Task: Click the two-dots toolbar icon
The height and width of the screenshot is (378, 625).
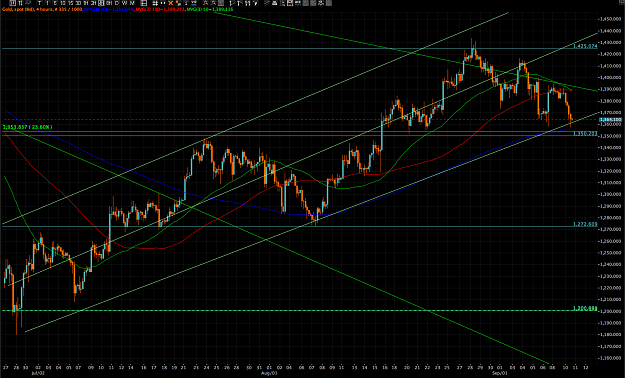Action: pyautogui.click(x=163, y=3)
